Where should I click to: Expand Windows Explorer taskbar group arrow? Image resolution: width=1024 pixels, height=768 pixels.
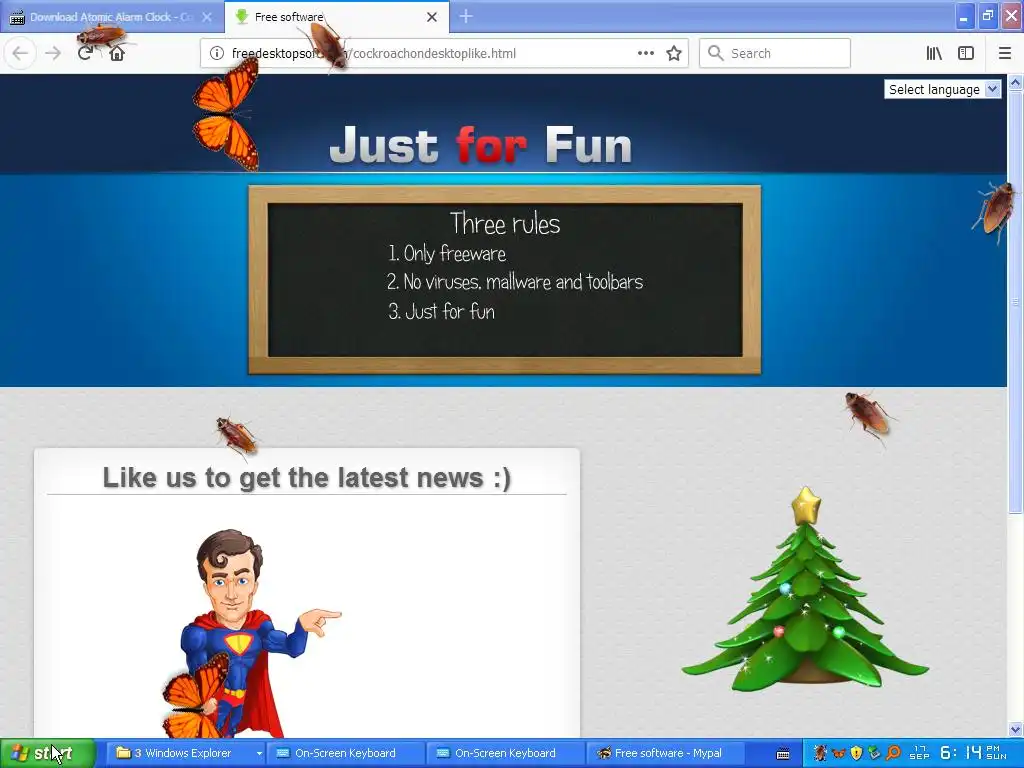coord(259,753)
